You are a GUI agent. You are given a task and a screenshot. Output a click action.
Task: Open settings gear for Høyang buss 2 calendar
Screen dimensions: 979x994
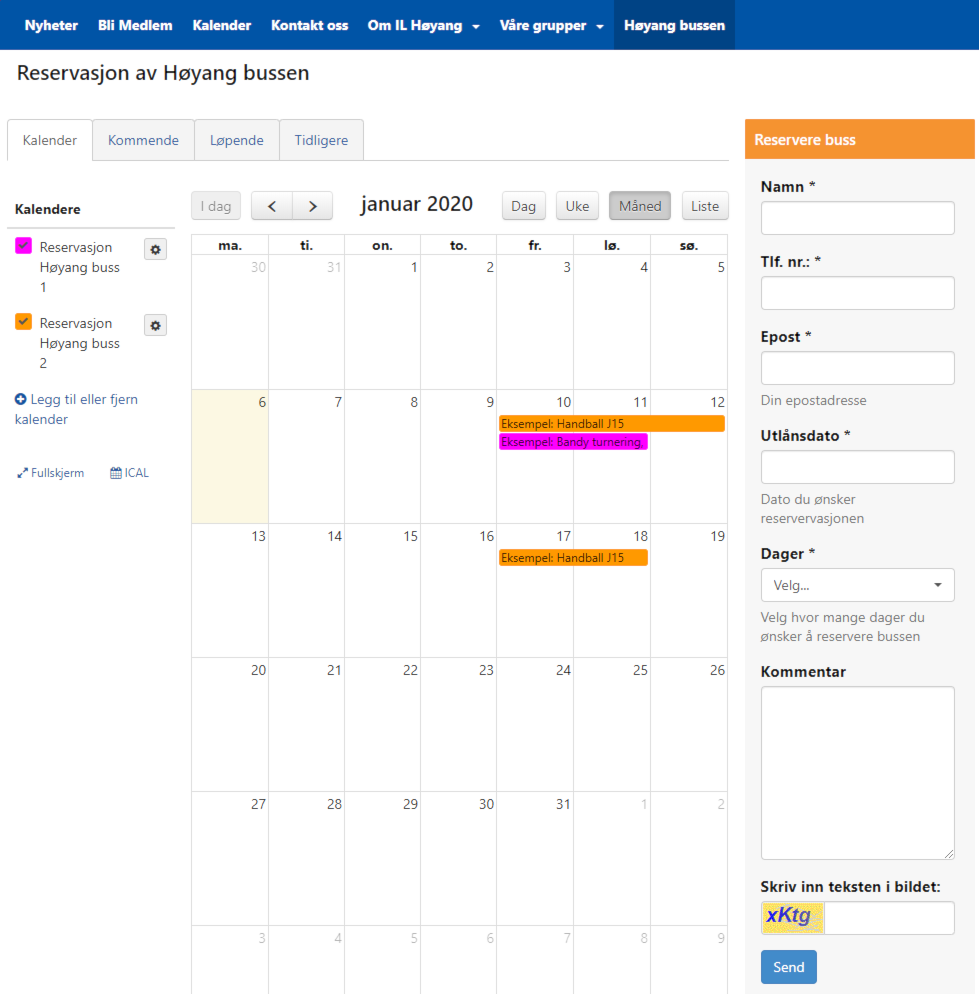pos(155,326)
